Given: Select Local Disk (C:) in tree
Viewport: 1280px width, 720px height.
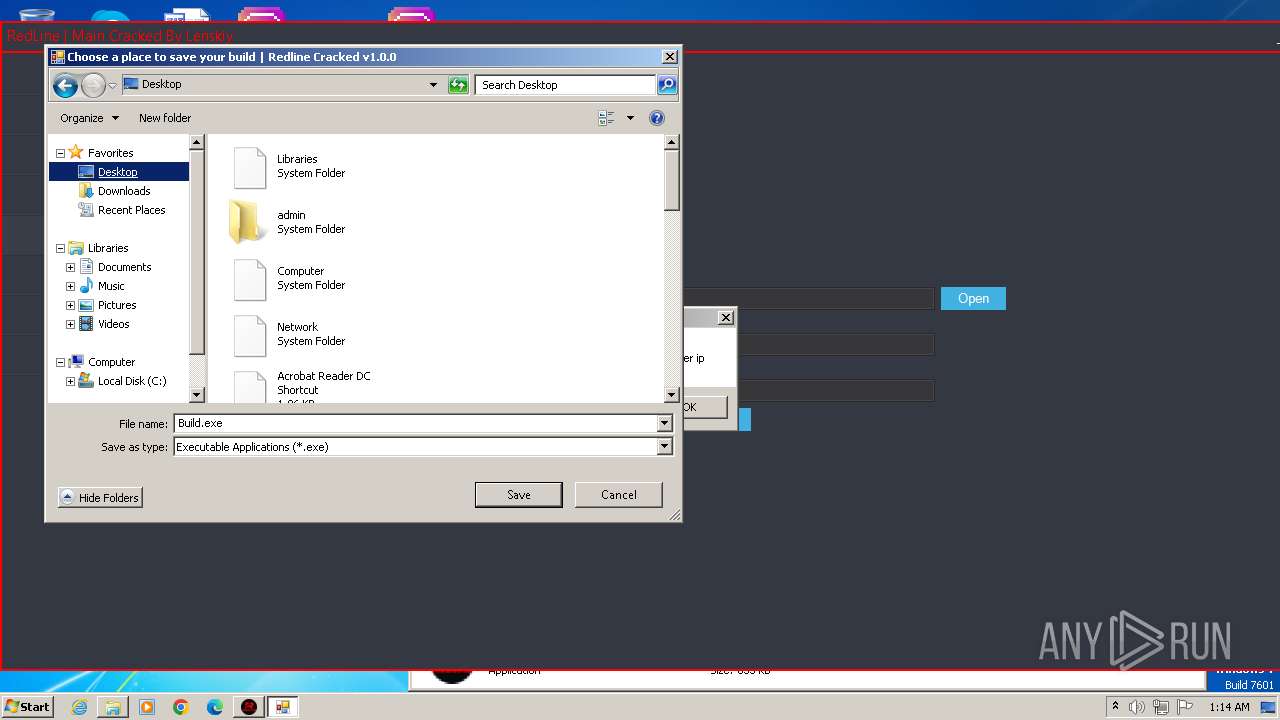Looking at the screenshot, I should coord(132,381).
